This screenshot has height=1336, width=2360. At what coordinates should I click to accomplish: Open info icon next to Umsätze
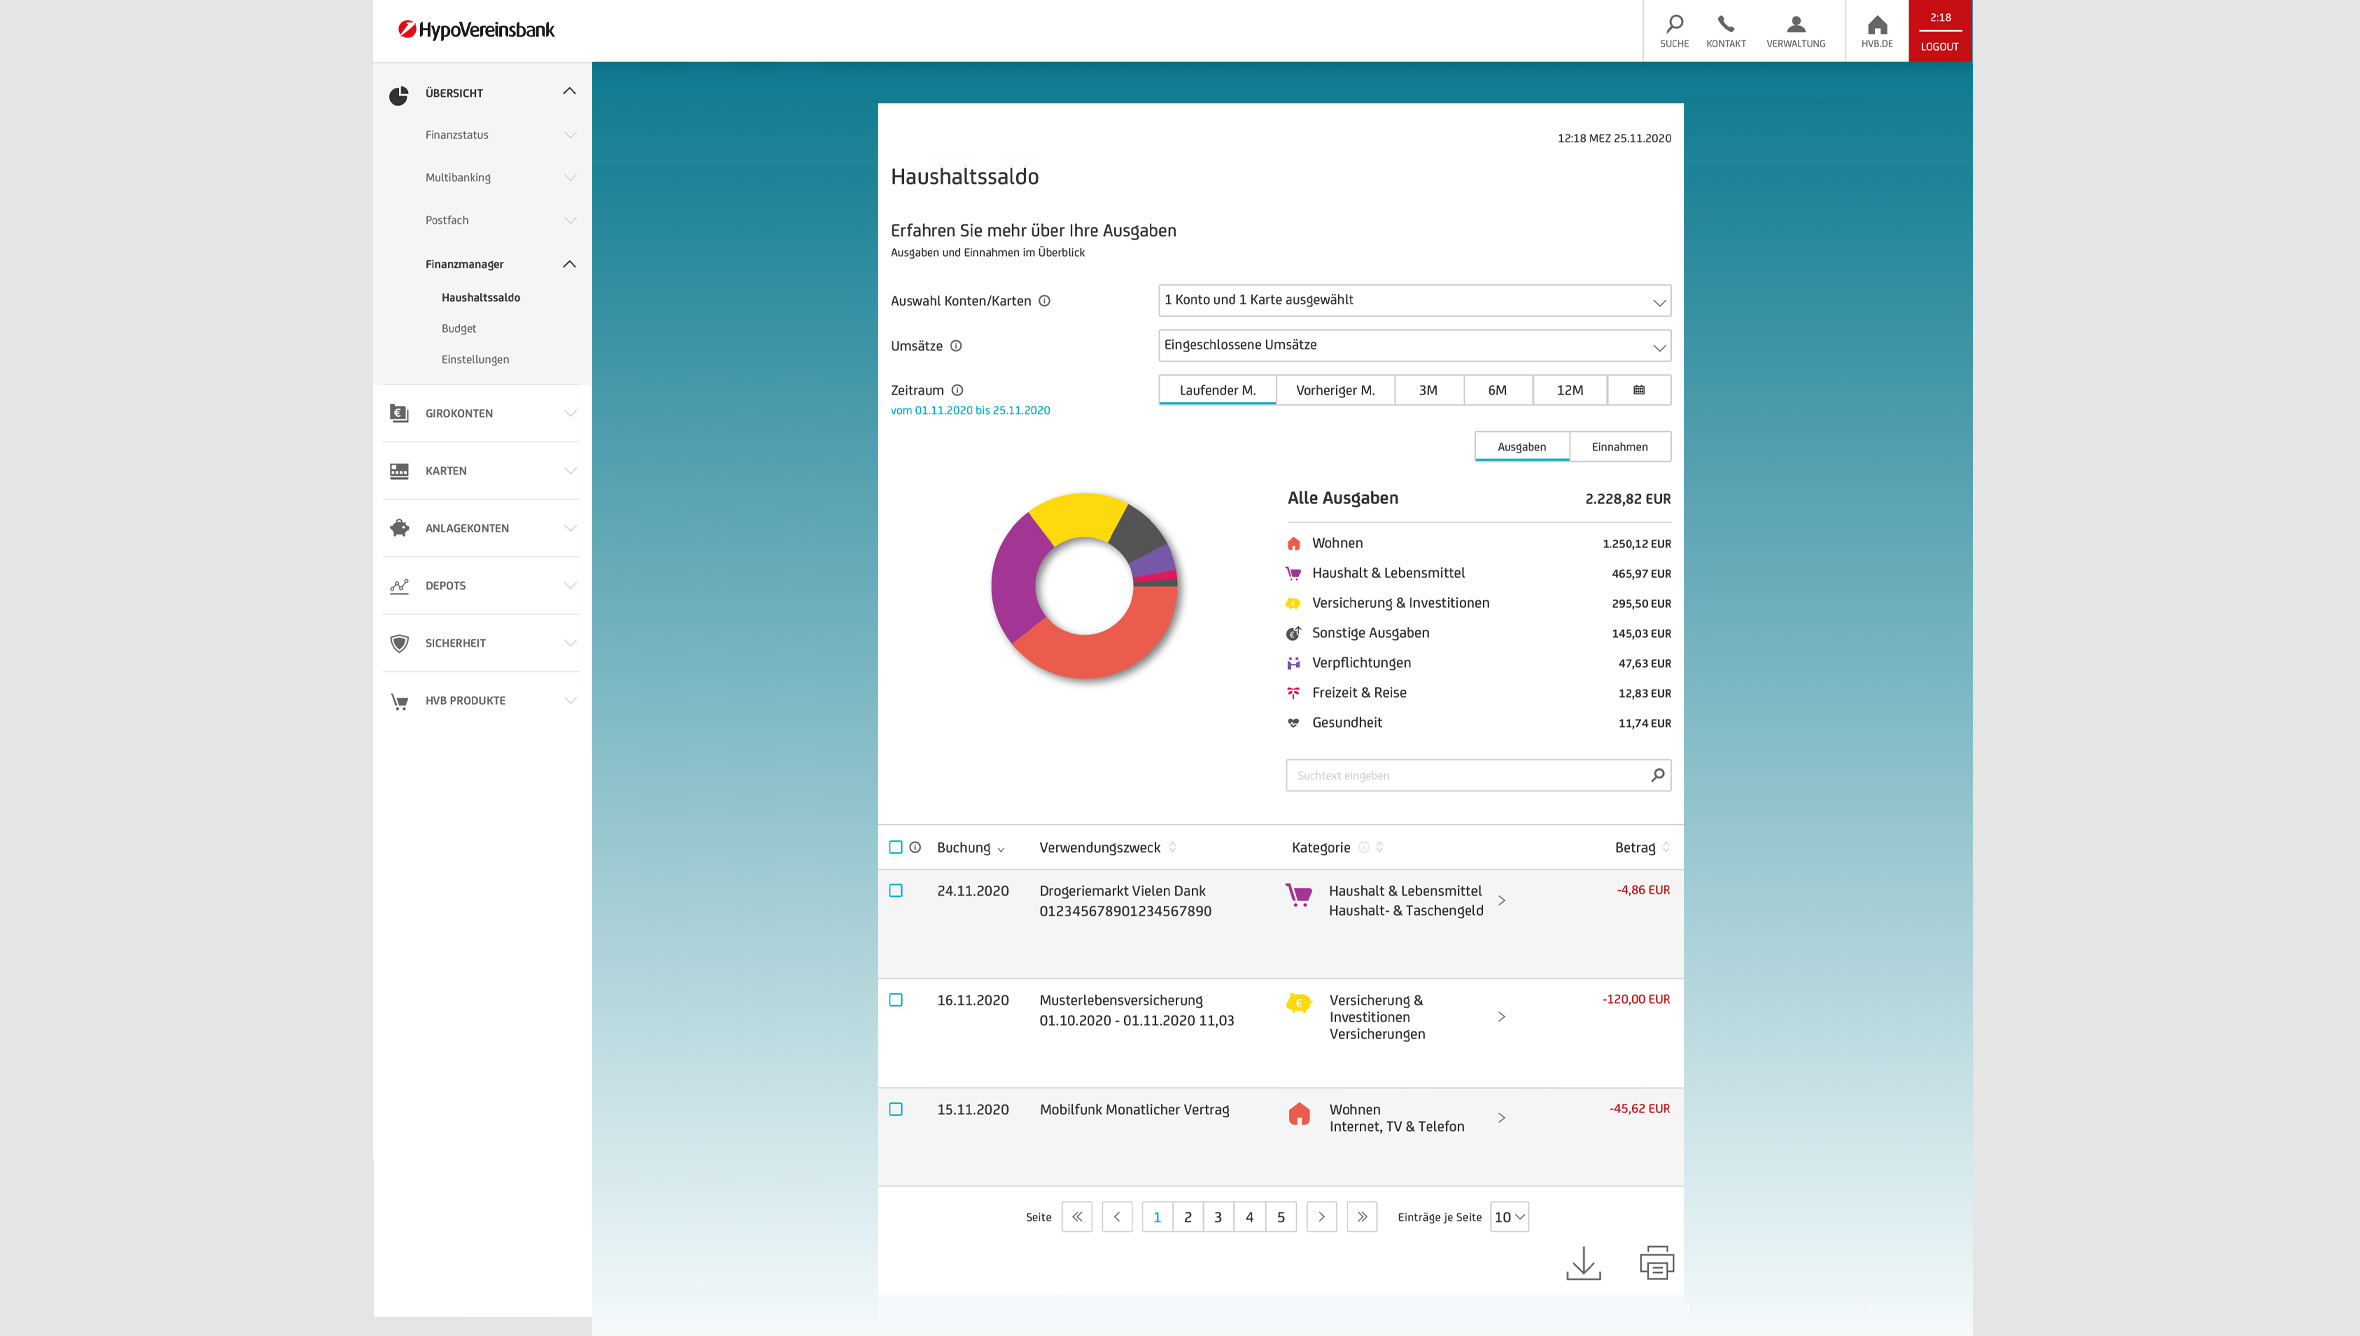pyautogui.click(x=956, y=346)
